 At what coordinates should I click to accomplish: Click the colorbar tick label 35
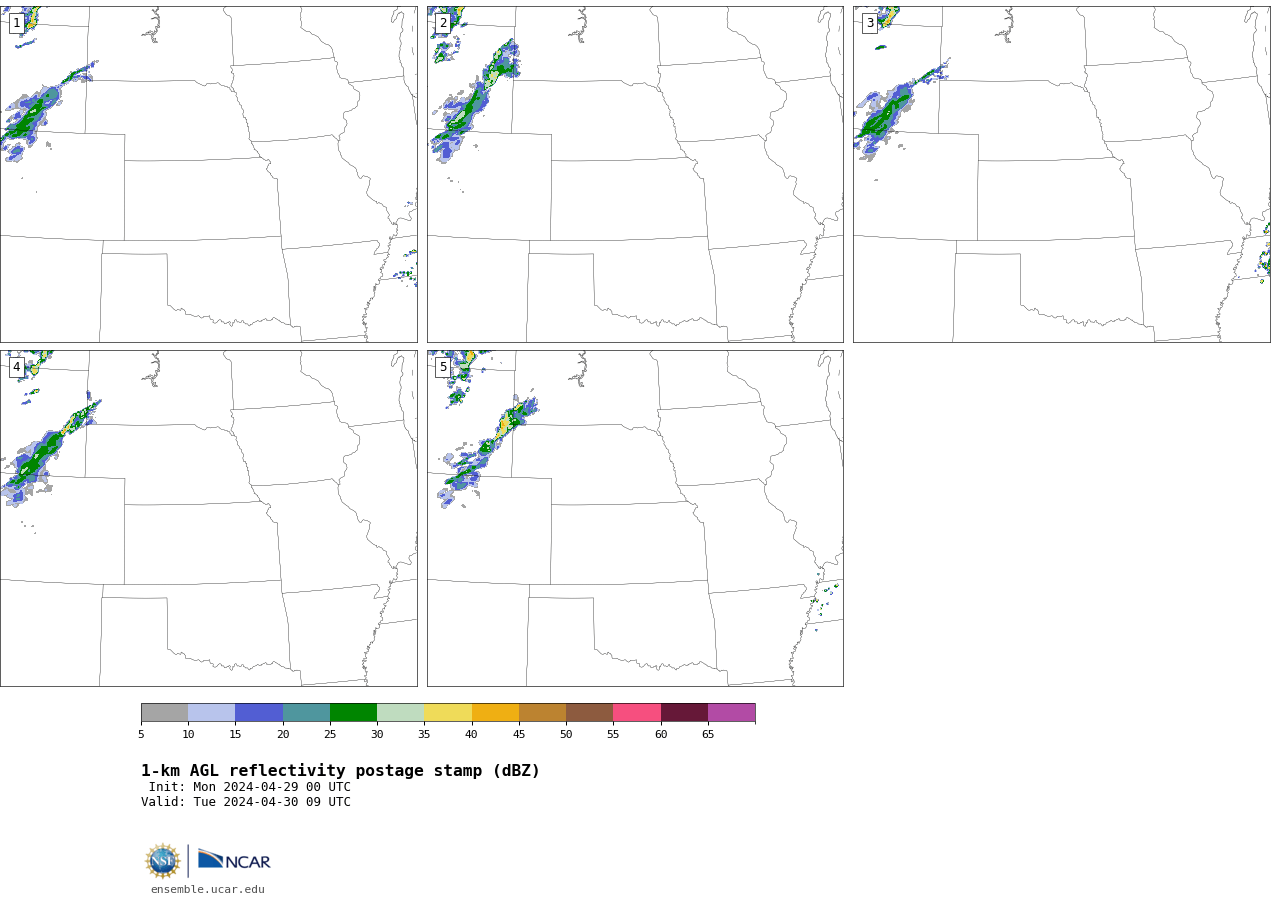(x=424, y=735)
